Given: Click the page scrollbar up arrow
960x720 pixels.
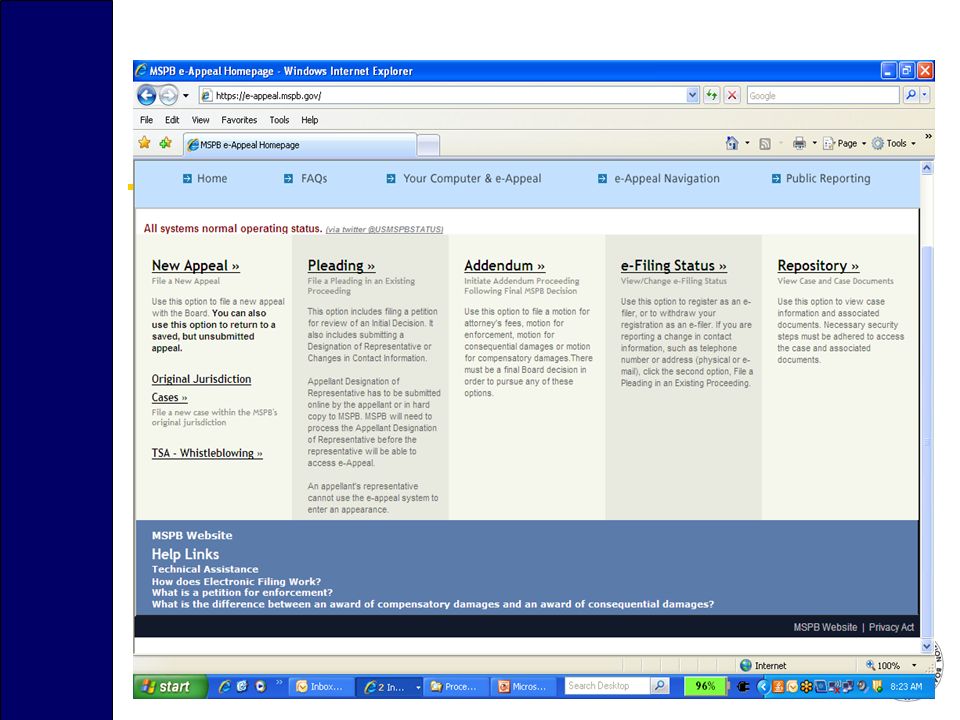Looking at the screenshot, I should [x=927, y=168].
